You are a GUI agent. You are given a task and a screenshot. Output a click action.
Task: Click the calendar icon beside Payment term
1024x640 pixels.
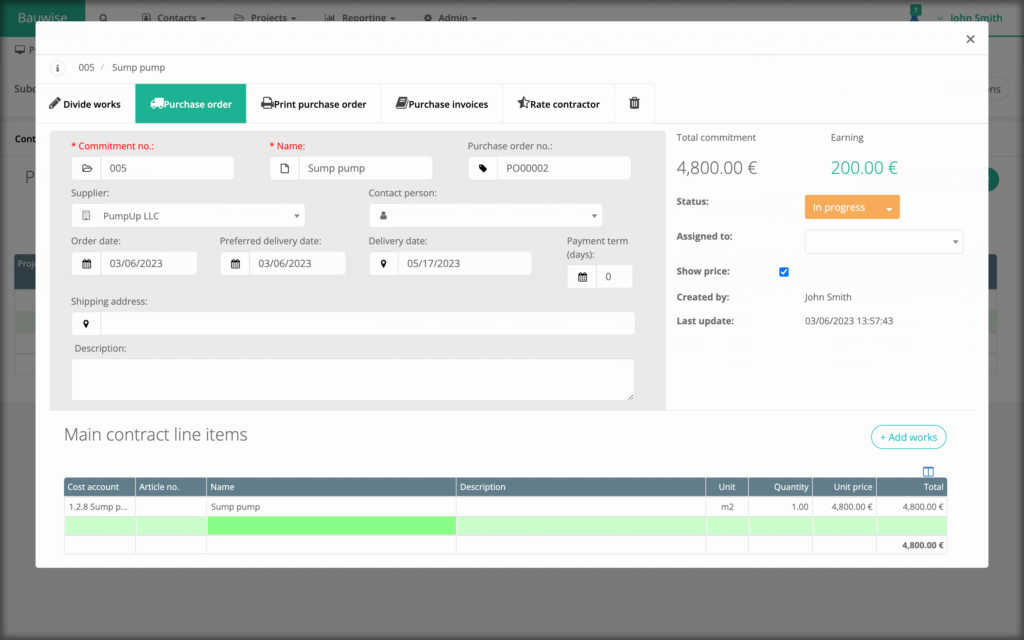582,277
